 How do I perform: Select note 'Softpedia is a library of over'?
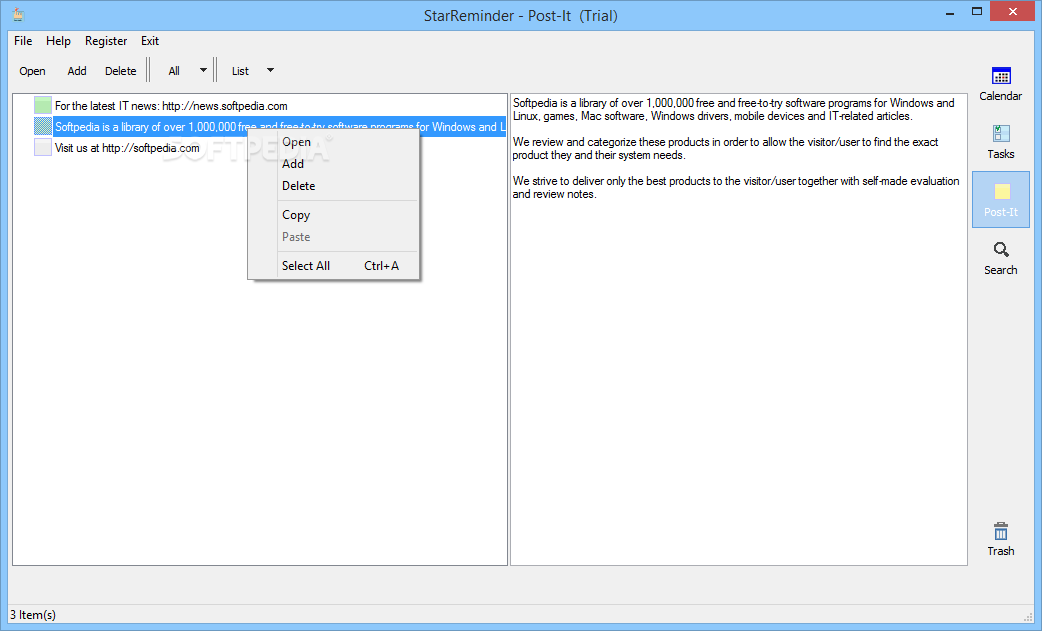pos(279,126)
